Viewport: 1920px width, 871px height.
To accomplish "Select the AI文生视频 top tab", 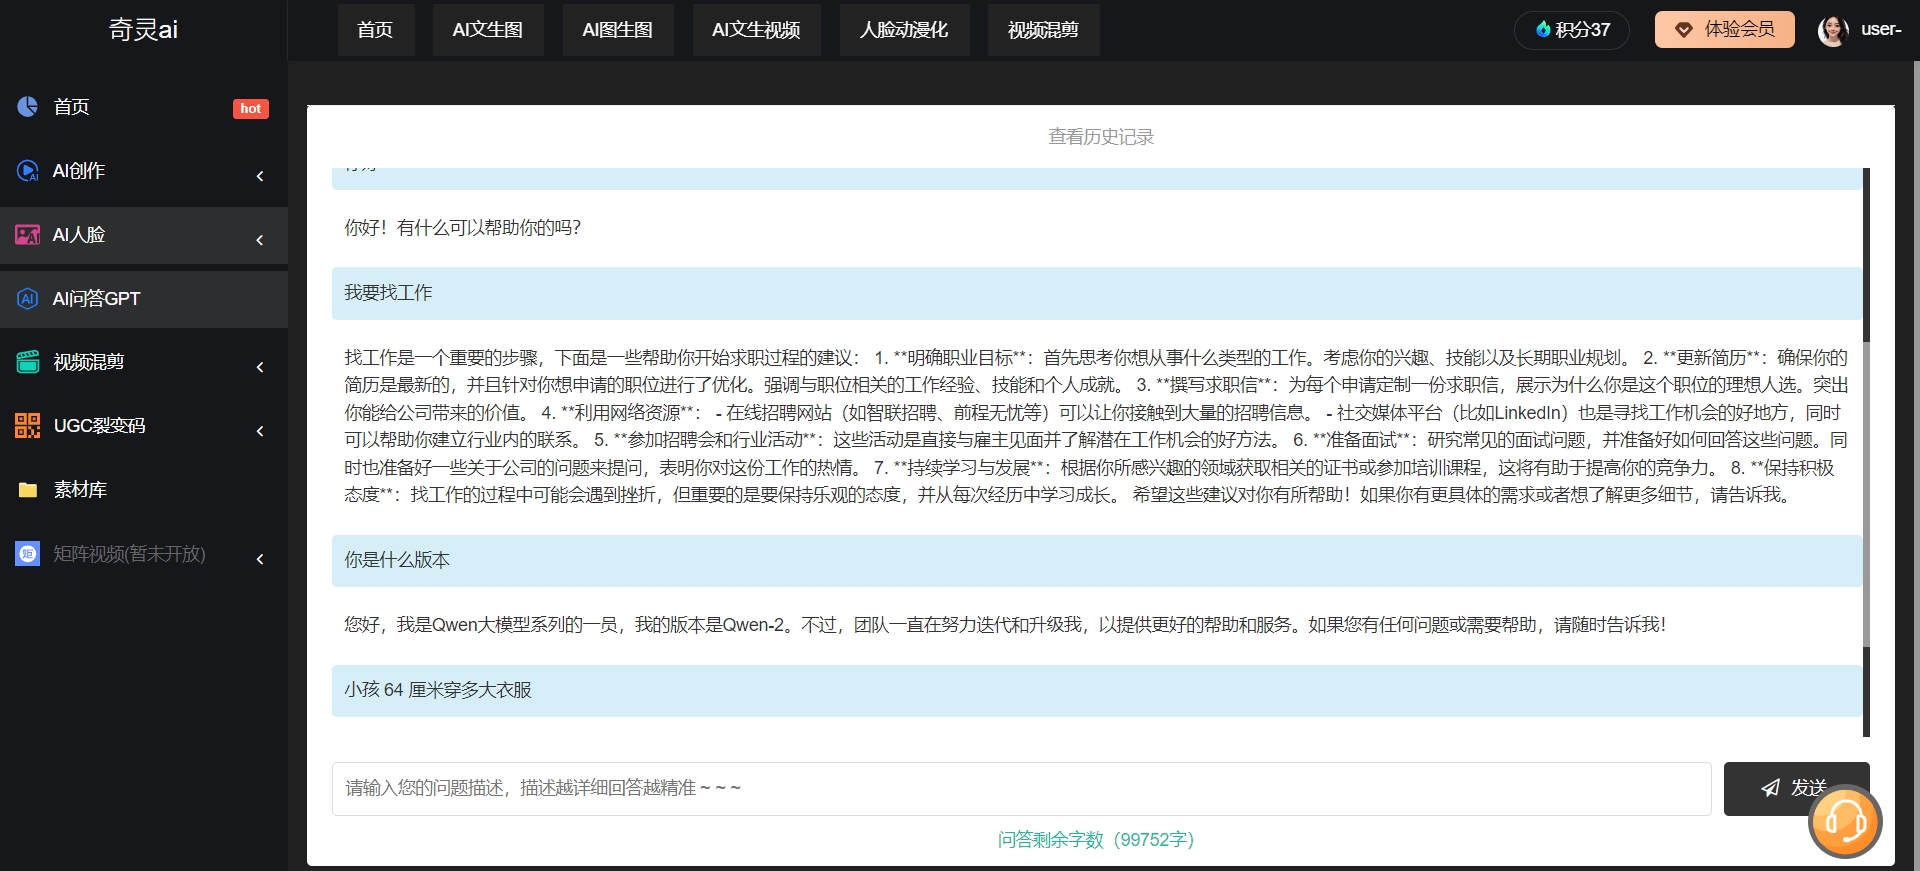I will click(x=756, y=30).
